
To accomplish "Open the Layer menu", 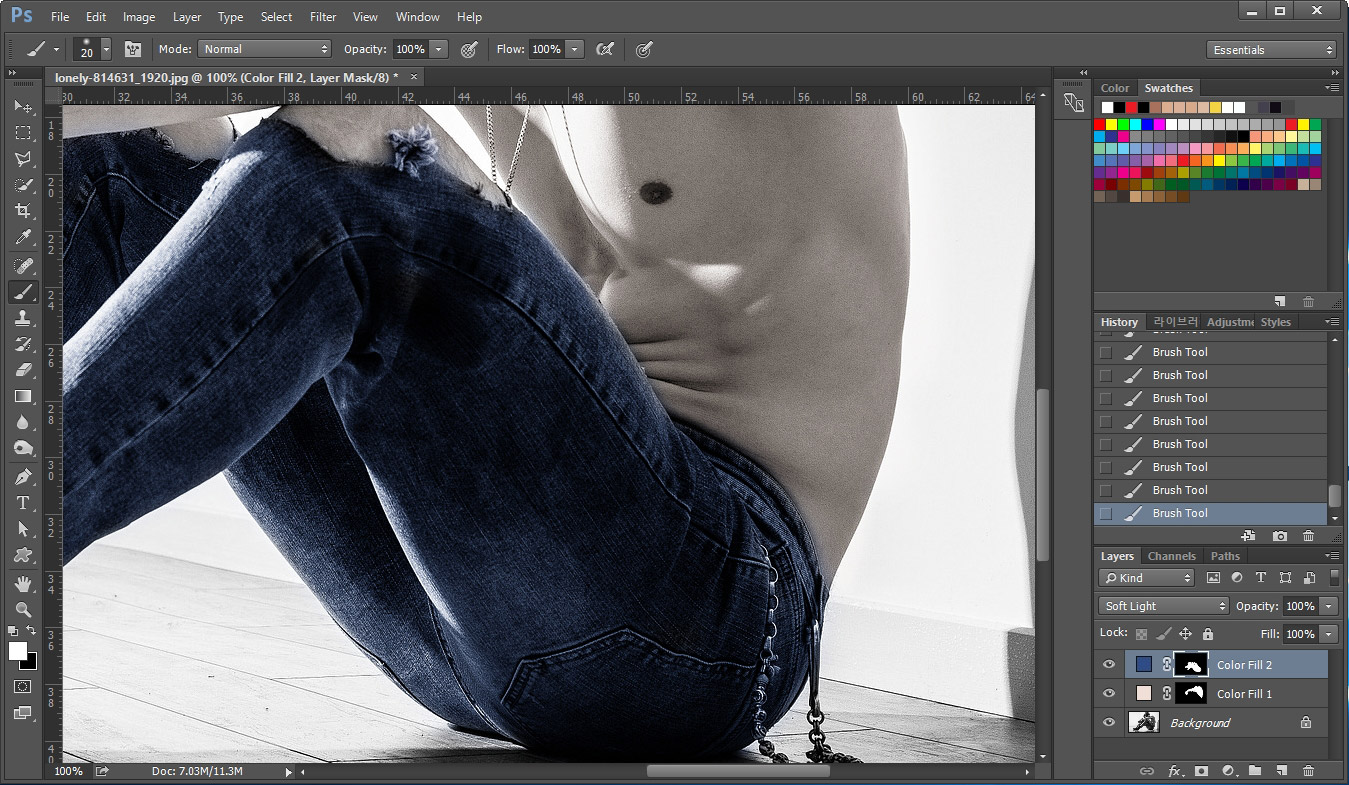I will 187,17.
